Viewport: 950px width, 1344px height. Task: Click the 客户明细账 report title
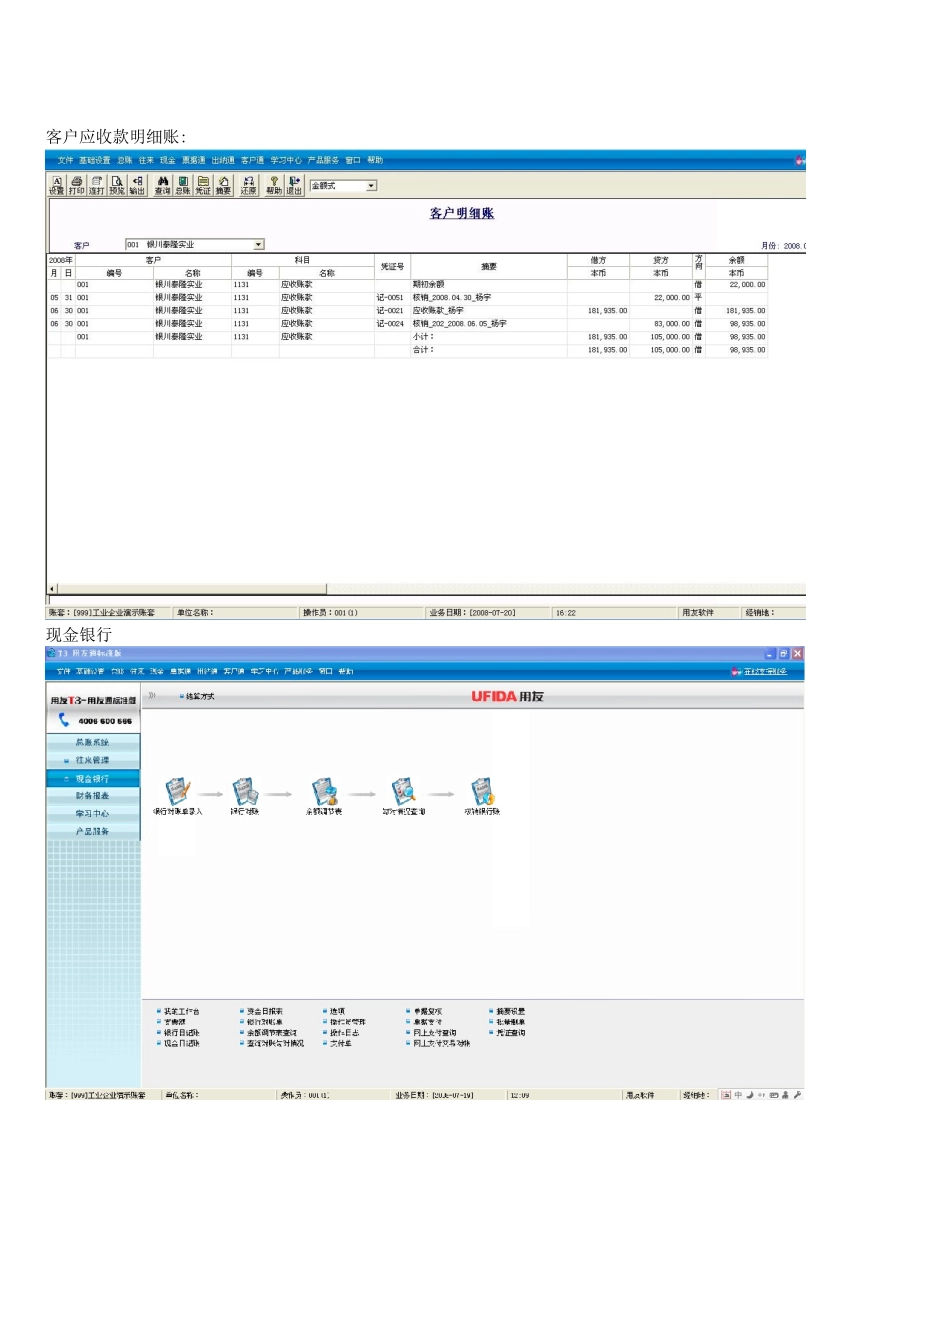tap(462, 213)
